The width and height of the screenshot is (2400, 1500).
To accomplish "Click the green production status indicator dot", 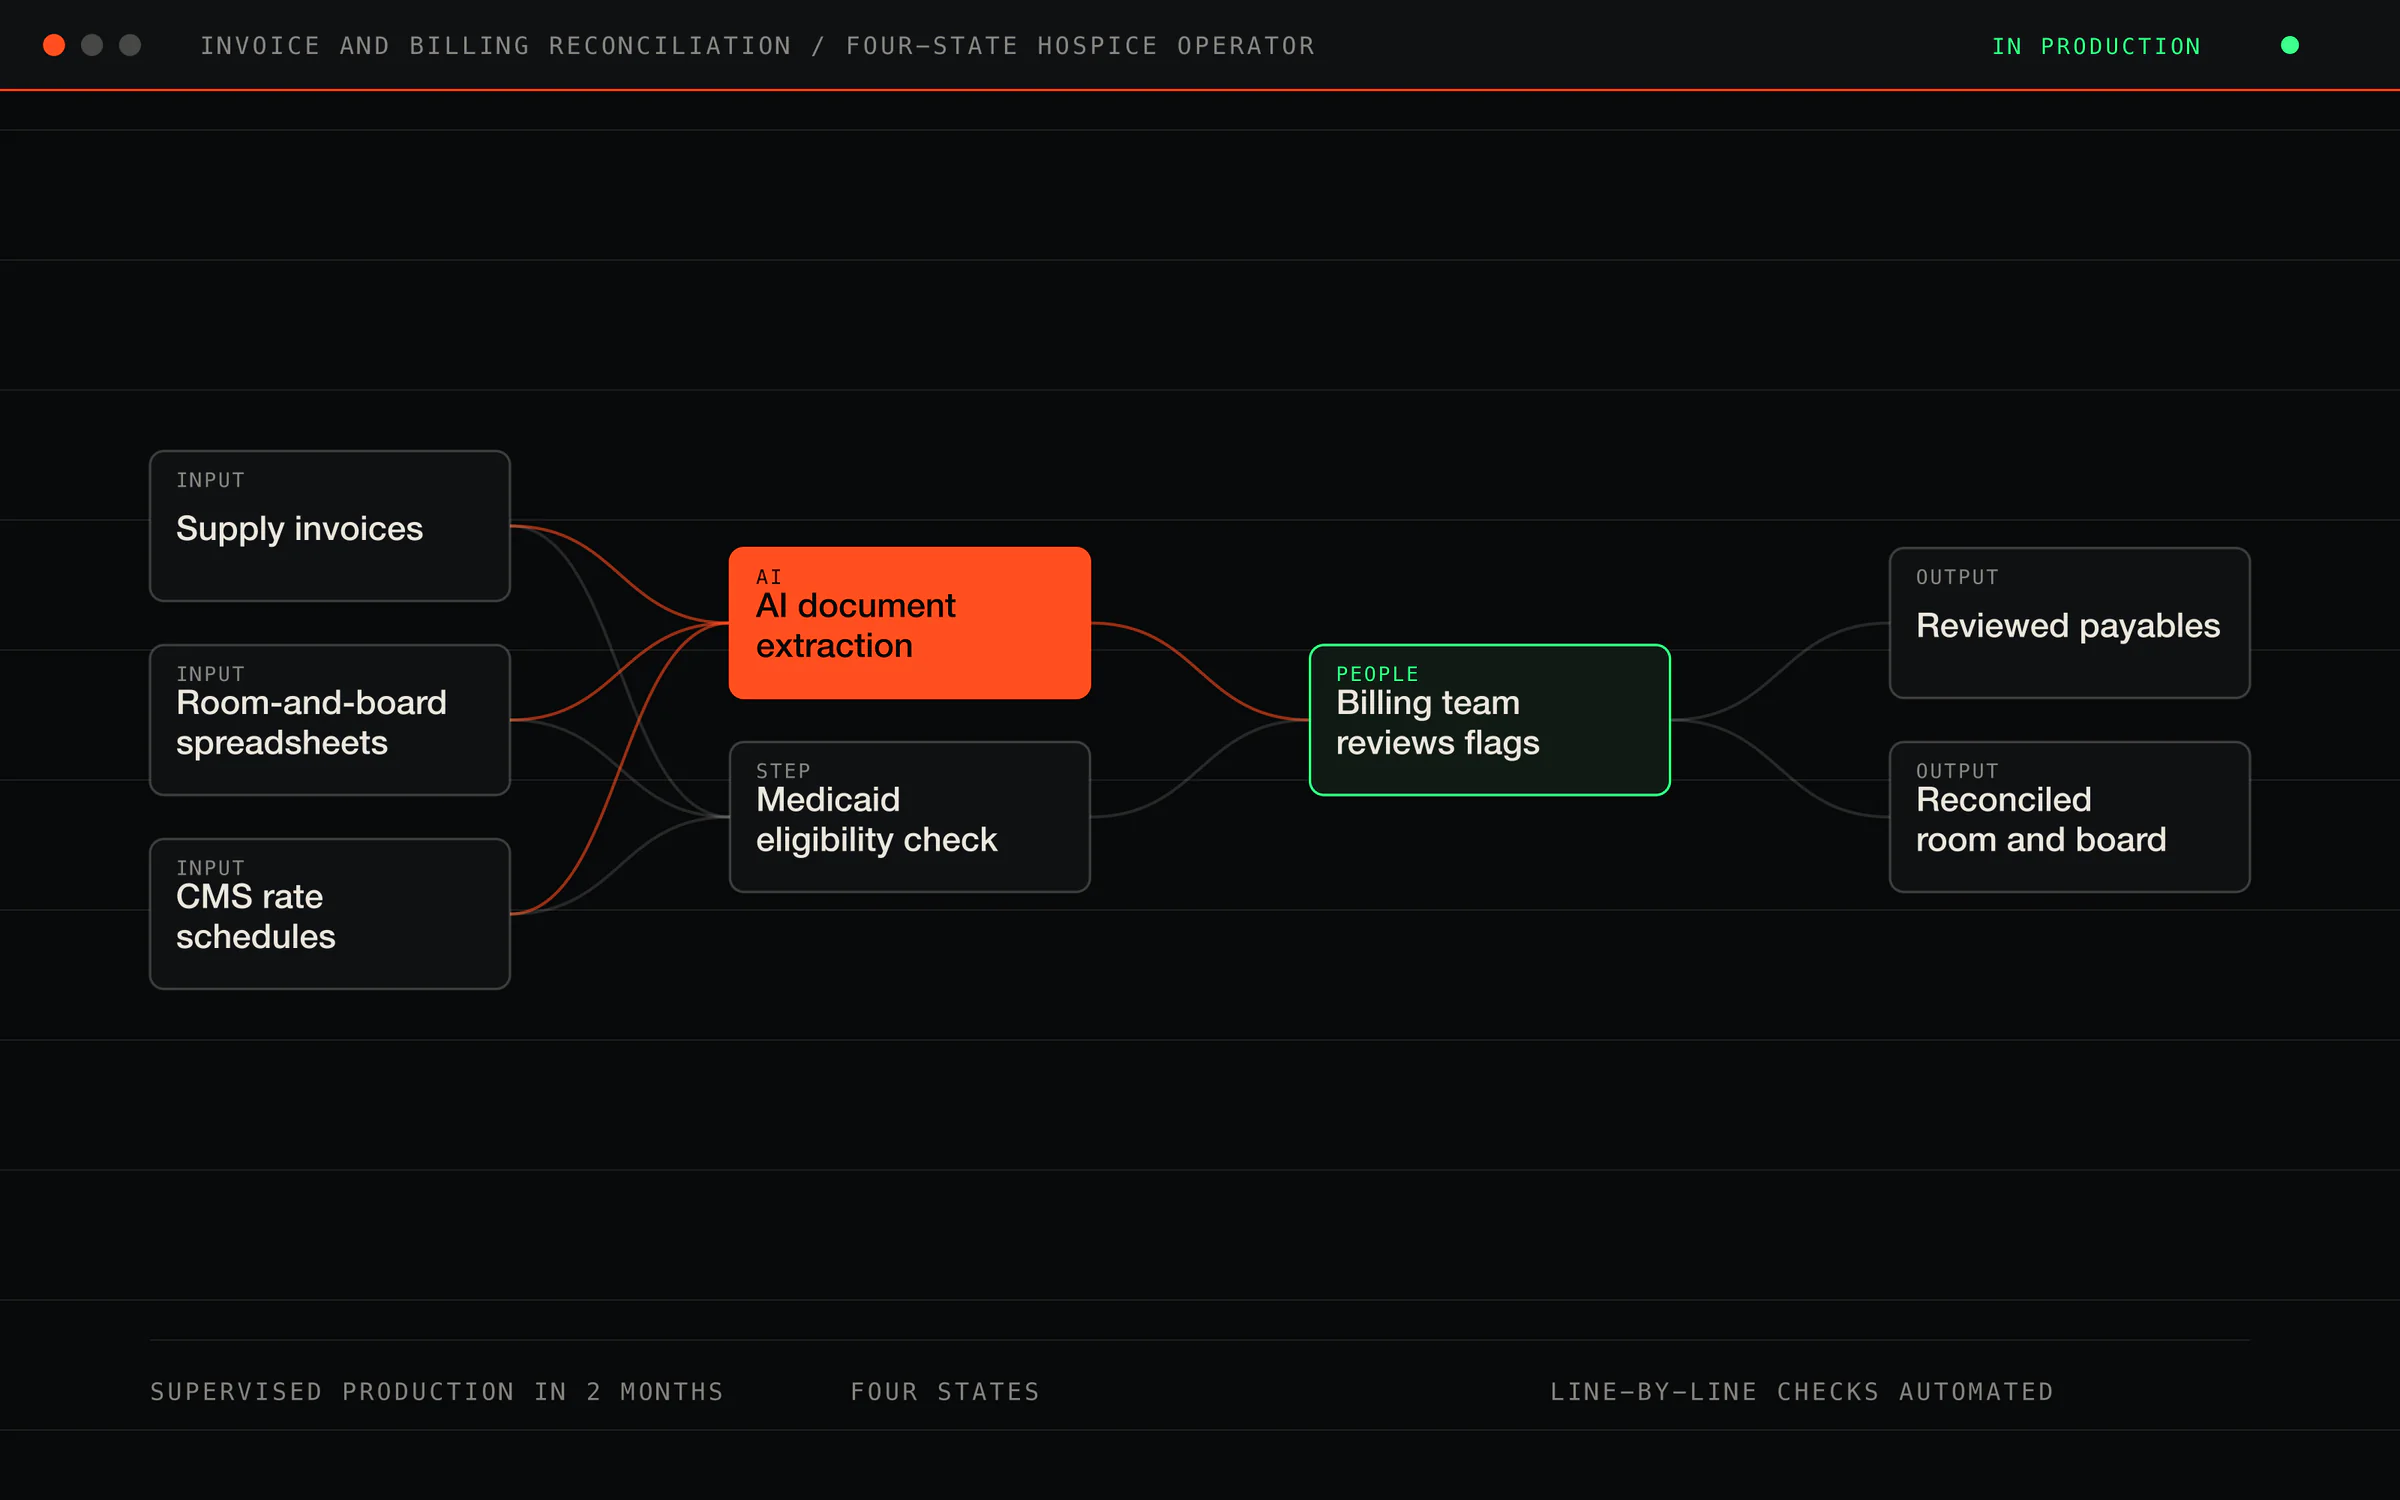I will 2289,45.
